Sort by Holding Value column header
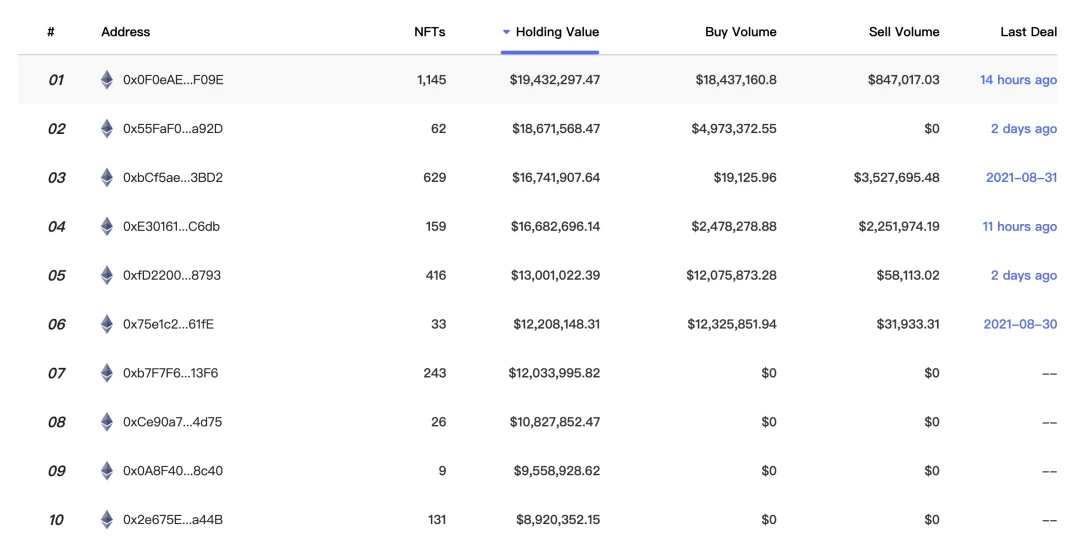The width and height of the screenshot is (1080, 544). tap(557, 32)
